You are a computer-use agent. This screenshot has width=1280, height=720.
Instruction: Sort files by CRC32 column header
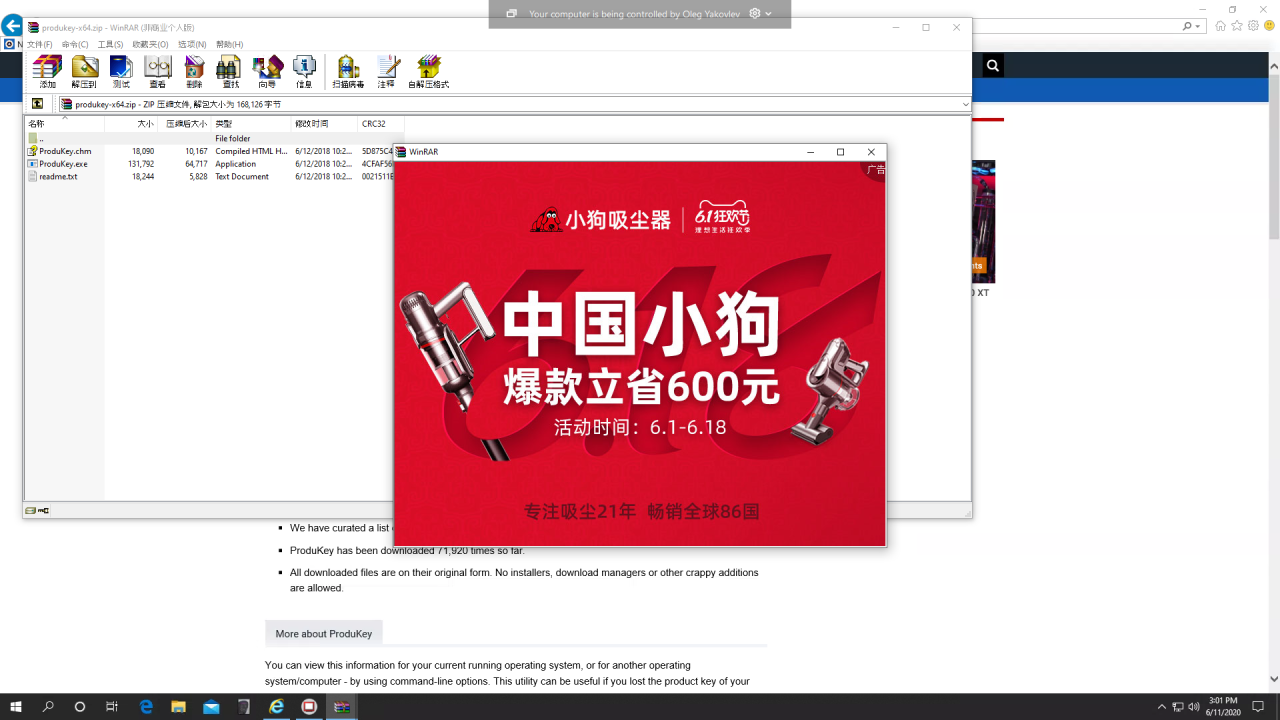click(381, 124)
